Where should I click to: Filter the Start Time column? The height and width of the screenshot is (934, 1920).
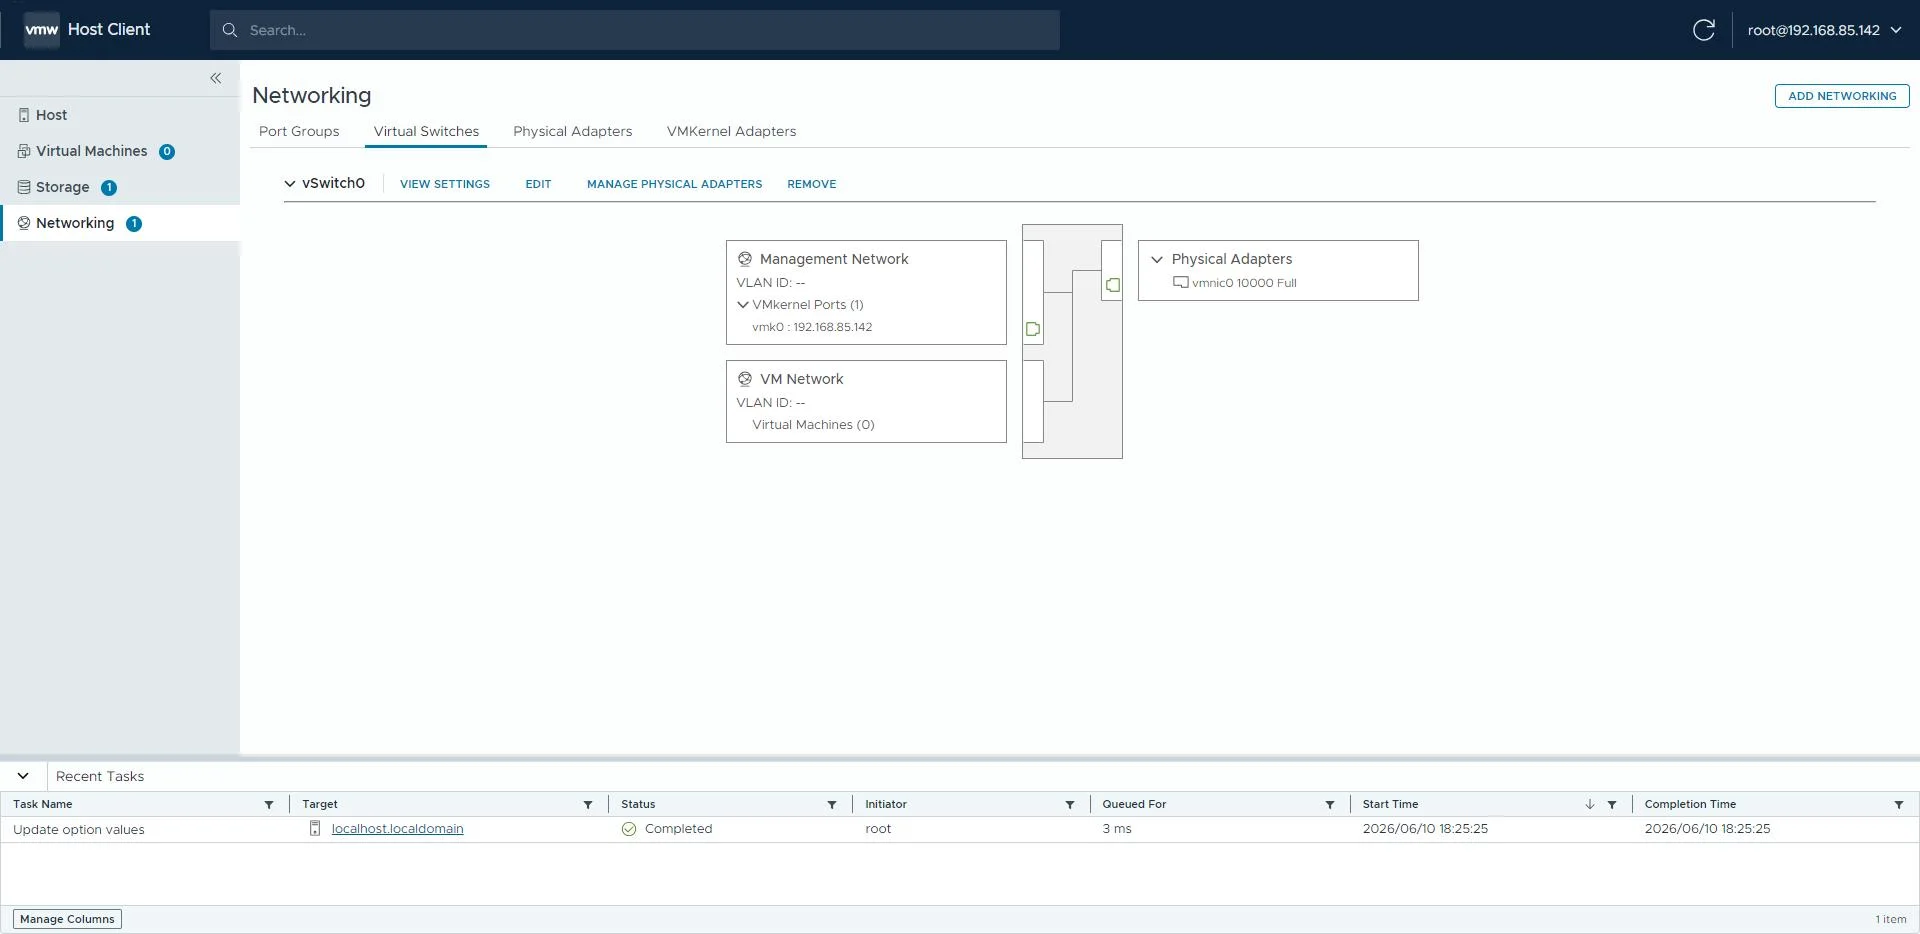coord(1612,805)
